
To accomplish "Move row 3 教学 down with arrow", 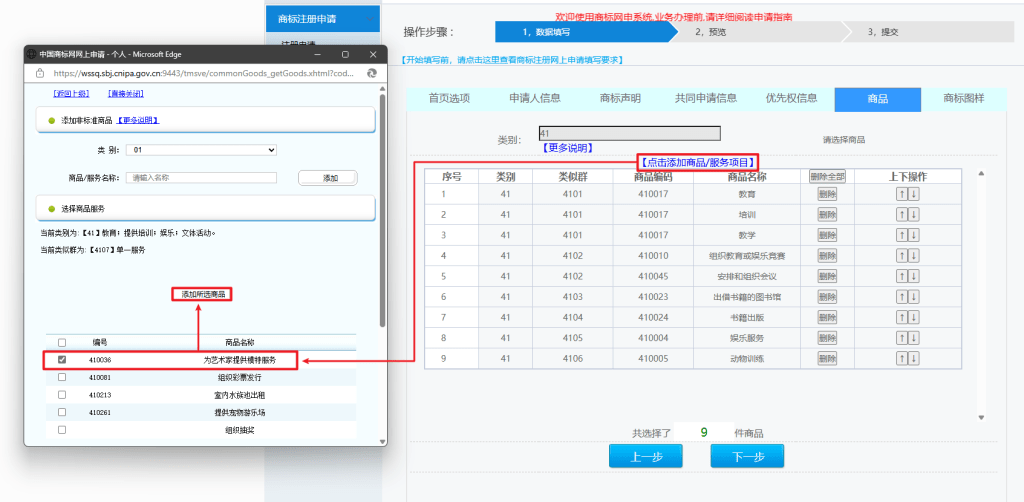I will pyautogui.click(x=914, y=235).
